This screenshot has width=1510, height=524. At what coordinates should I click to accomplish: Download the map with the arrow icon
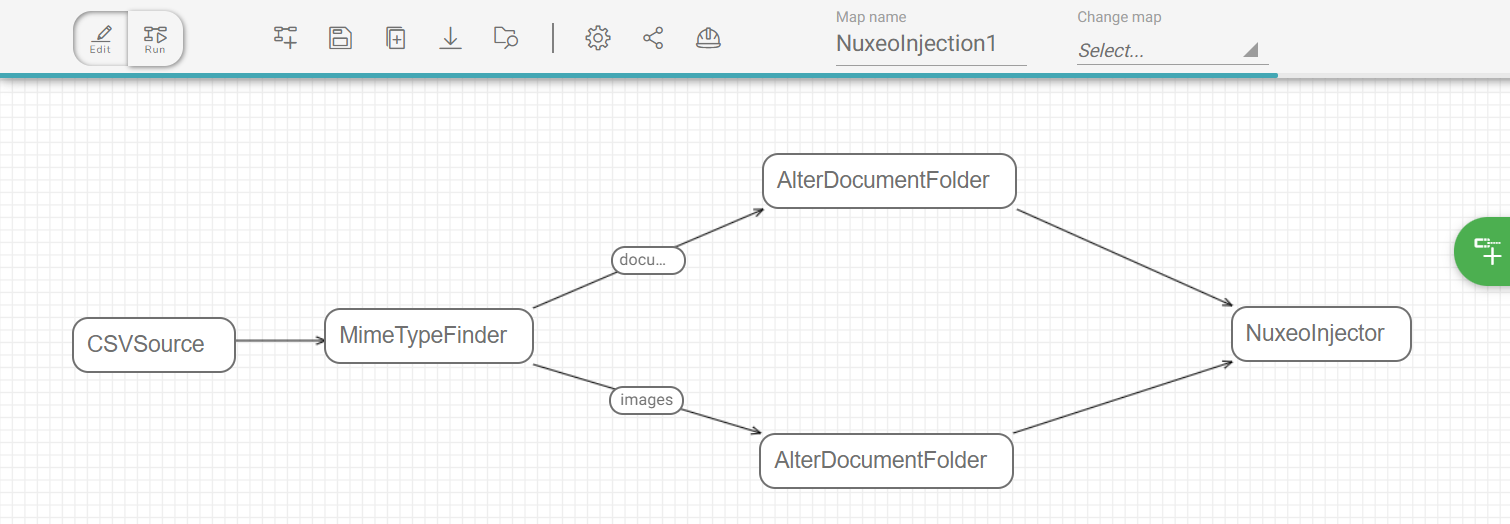pos(451,38)
